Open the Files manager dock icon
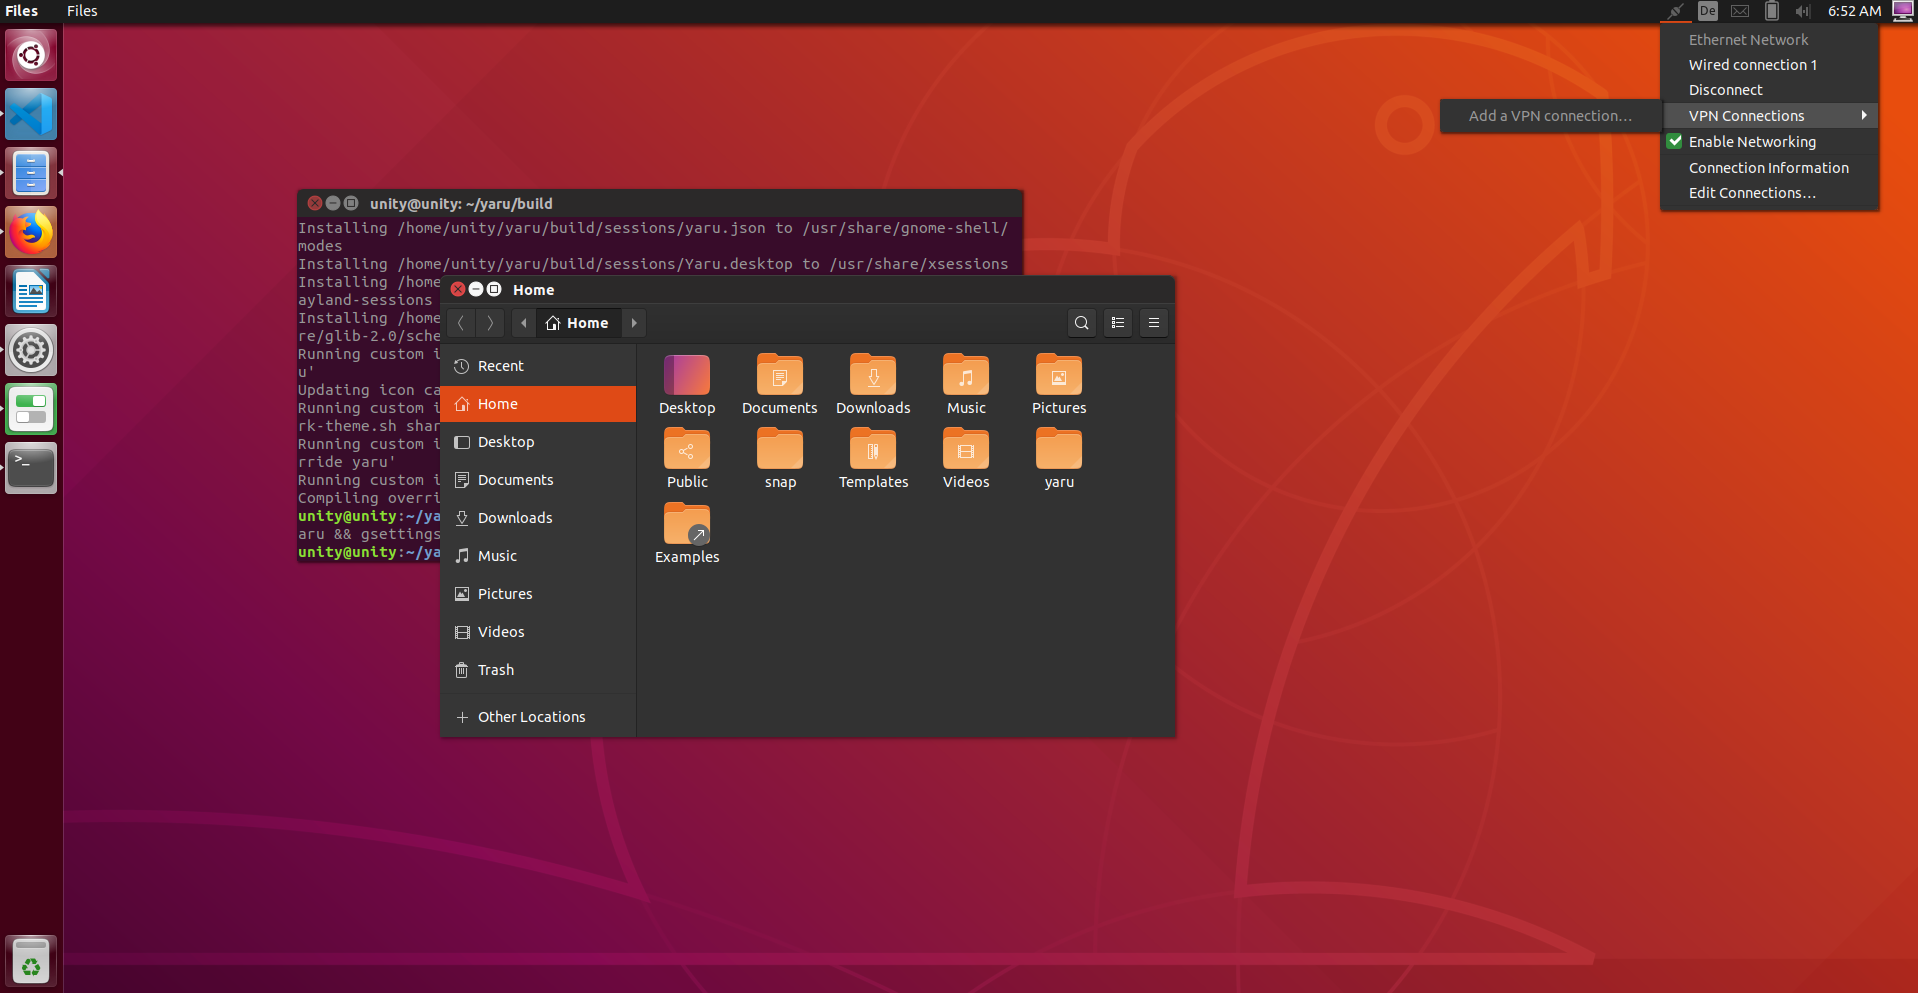 click(x=31, y=173)
